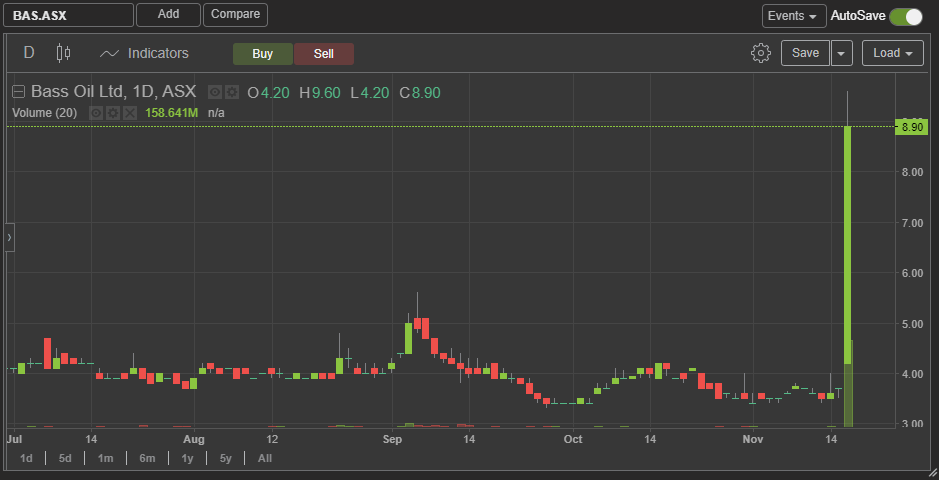Click the 3.00 price axis label
The image size is (939, 480).
tap(912, 425)
